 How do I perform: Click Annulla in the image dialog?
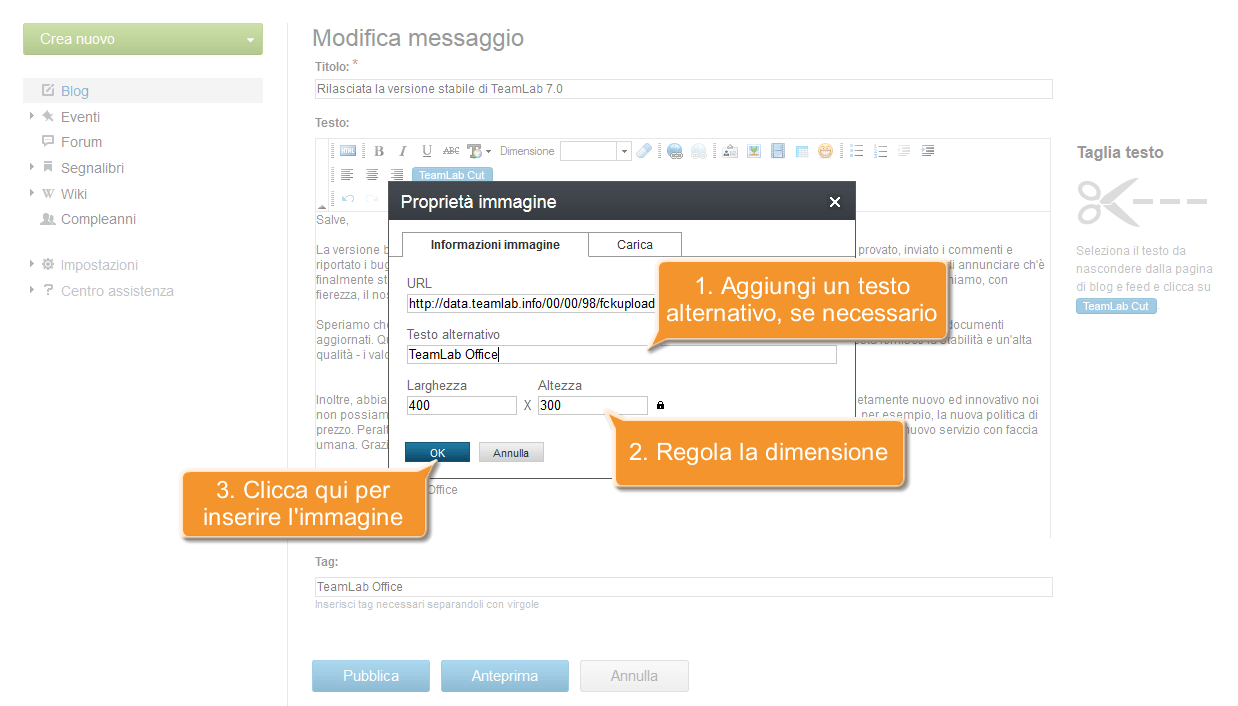tap(511, 452)
